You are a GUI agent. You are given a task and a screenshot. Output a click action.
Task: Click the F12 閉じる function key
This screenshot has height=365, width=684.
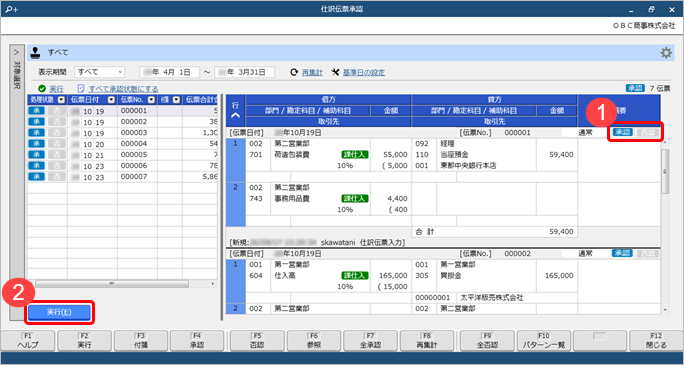point(656,341)
